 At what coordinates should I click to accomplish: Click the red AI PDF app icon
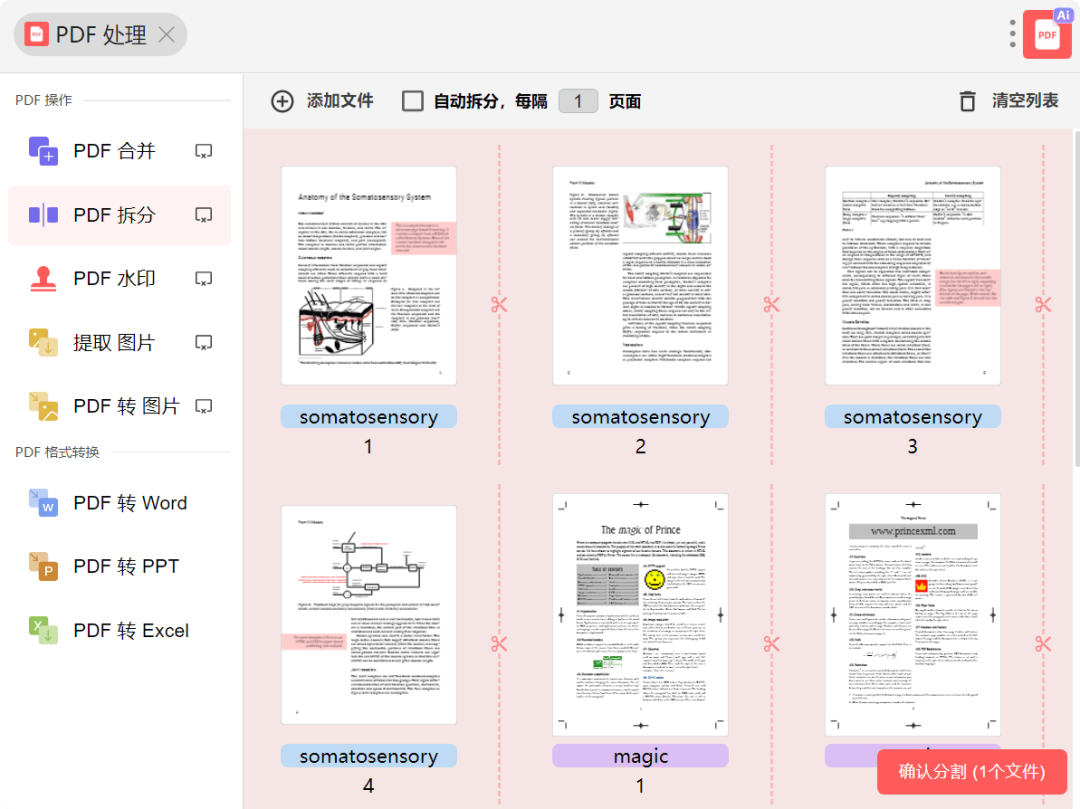coord(1047,34)
